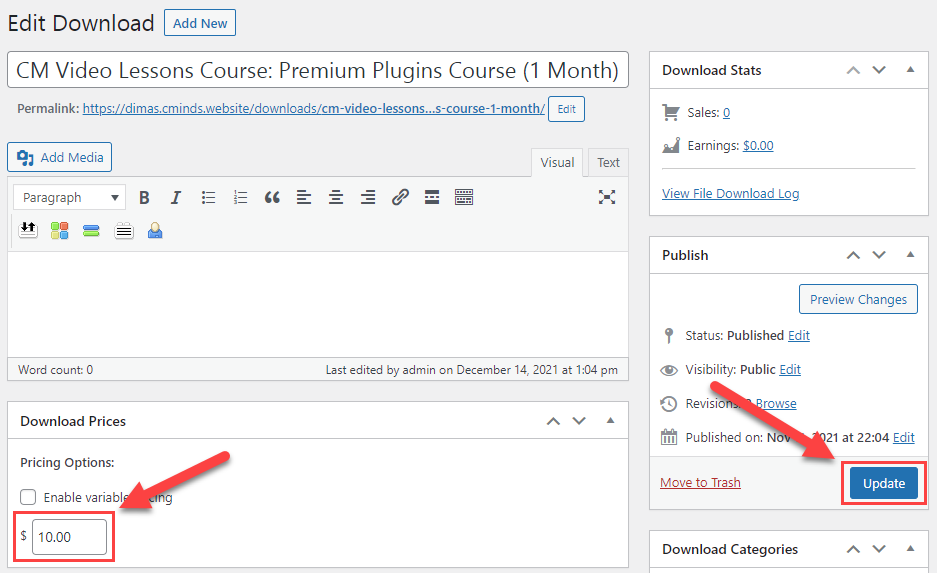The height and width of the screenshot is (573, 937).
Task: Click the shopping cart Sales icon
Action: tap(670, 112)
